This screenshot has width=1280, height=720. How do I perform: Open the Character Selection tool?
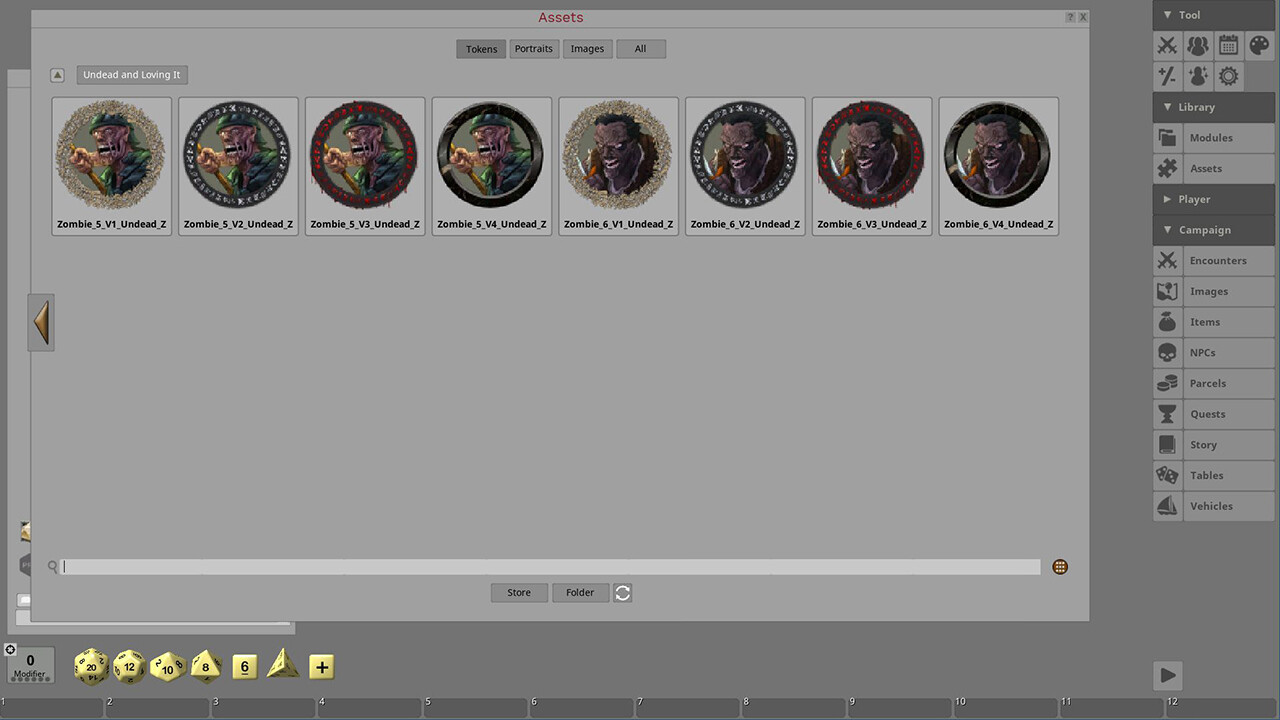click(x=1197, y=75)
